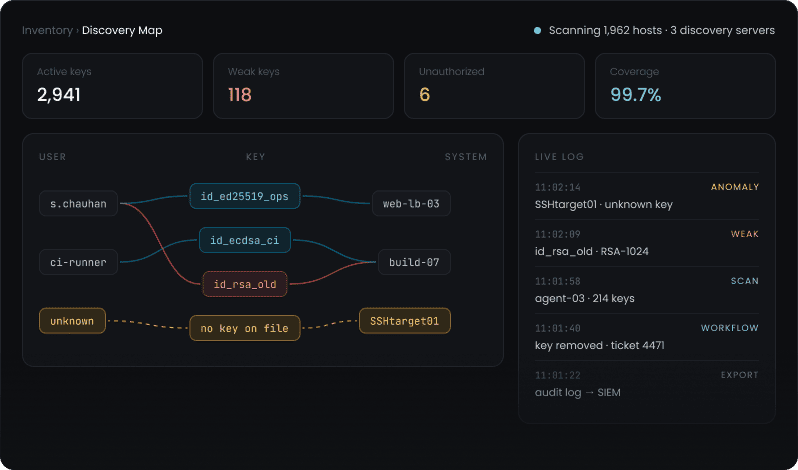Select the id_ed25519_ops key node
Screen dimensions: 798x470
click(245, 196)
